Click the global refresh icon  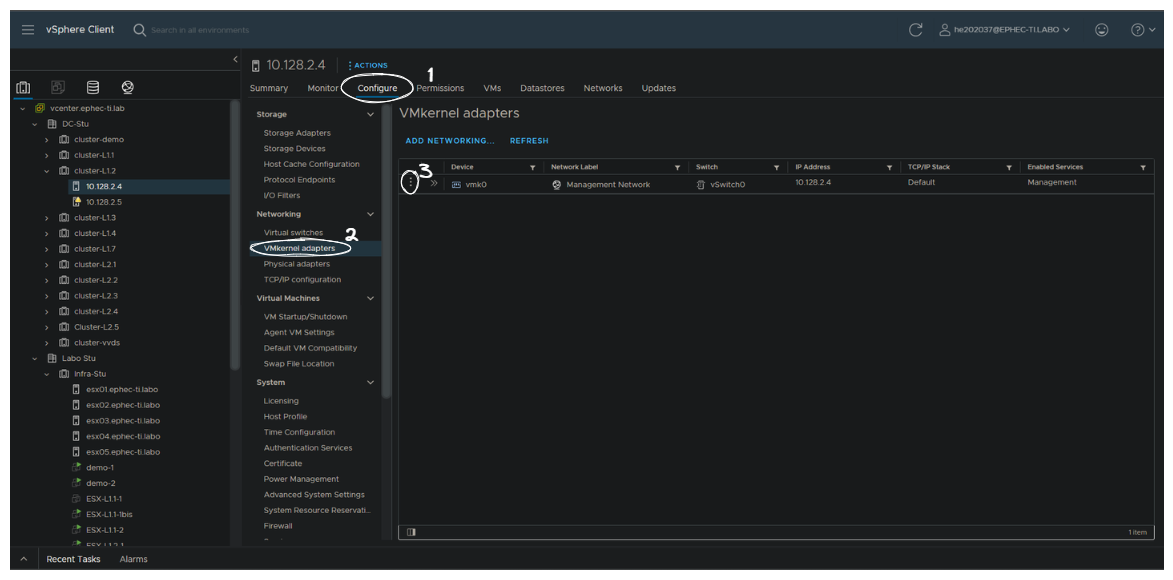(915, 30)
